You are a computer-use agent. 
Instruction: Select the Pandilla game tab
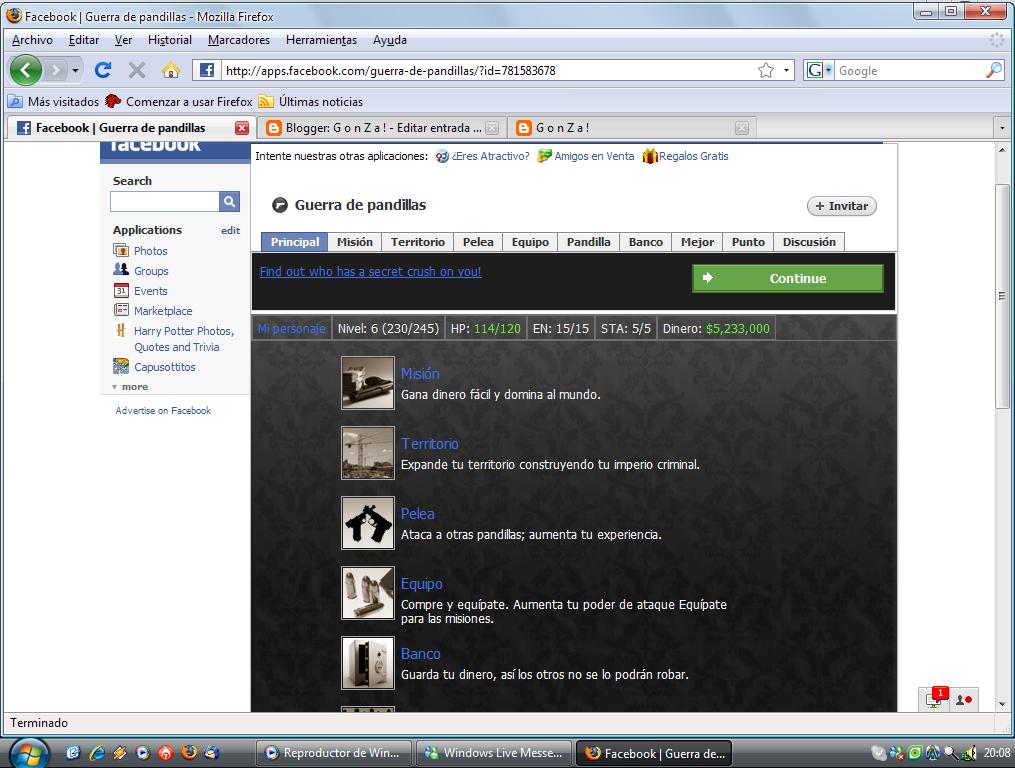pos(588,242)
